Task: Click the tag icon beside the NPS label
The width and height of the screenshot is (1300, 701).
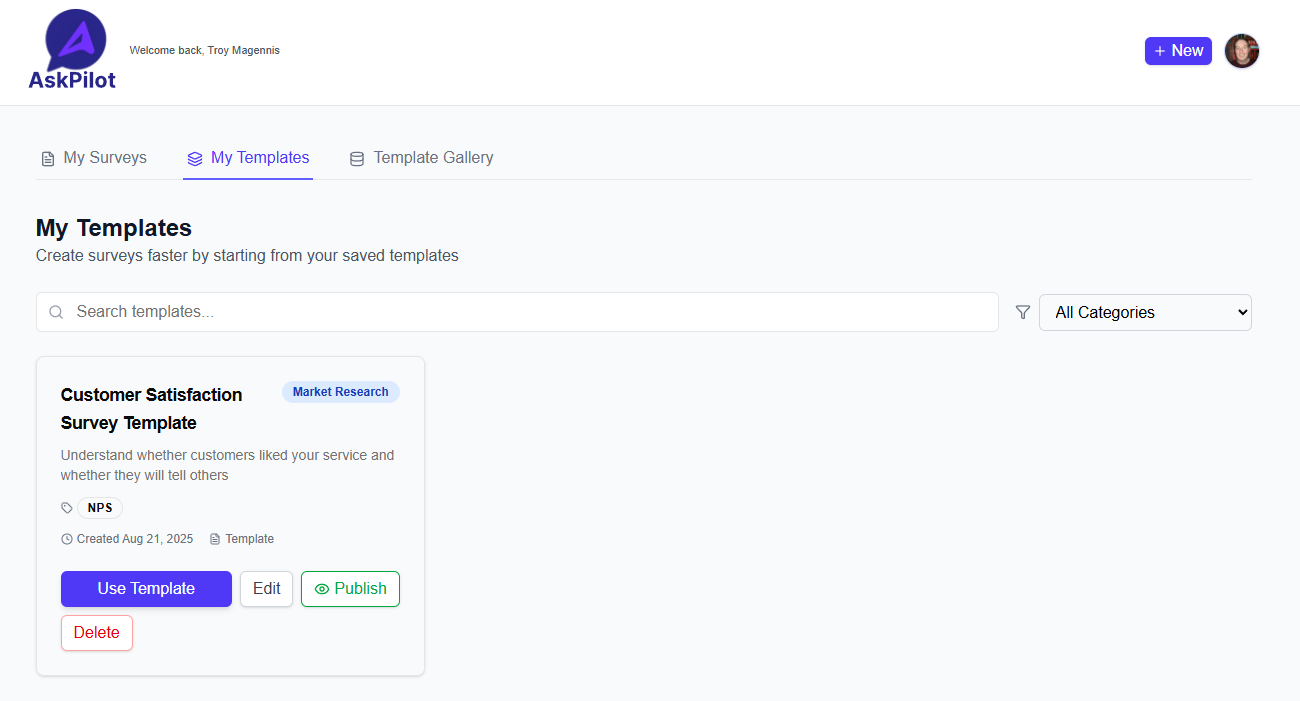Action: pos(65,507)
